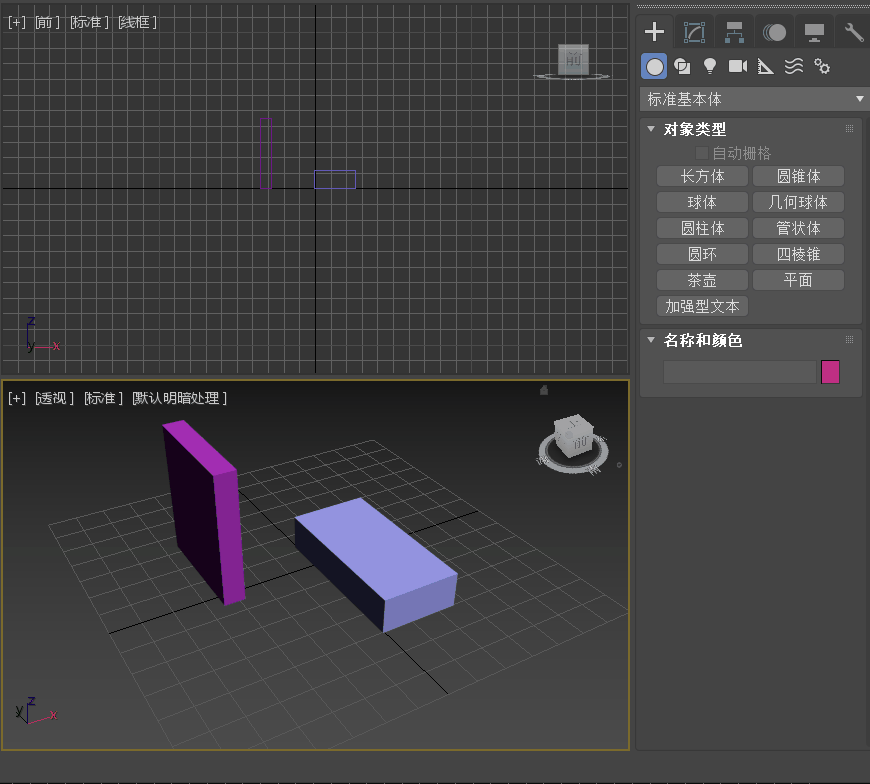Viewport: 870px width, 784px height.
Task: Open the Create command panel tab
Action: (x=655, y=31)
